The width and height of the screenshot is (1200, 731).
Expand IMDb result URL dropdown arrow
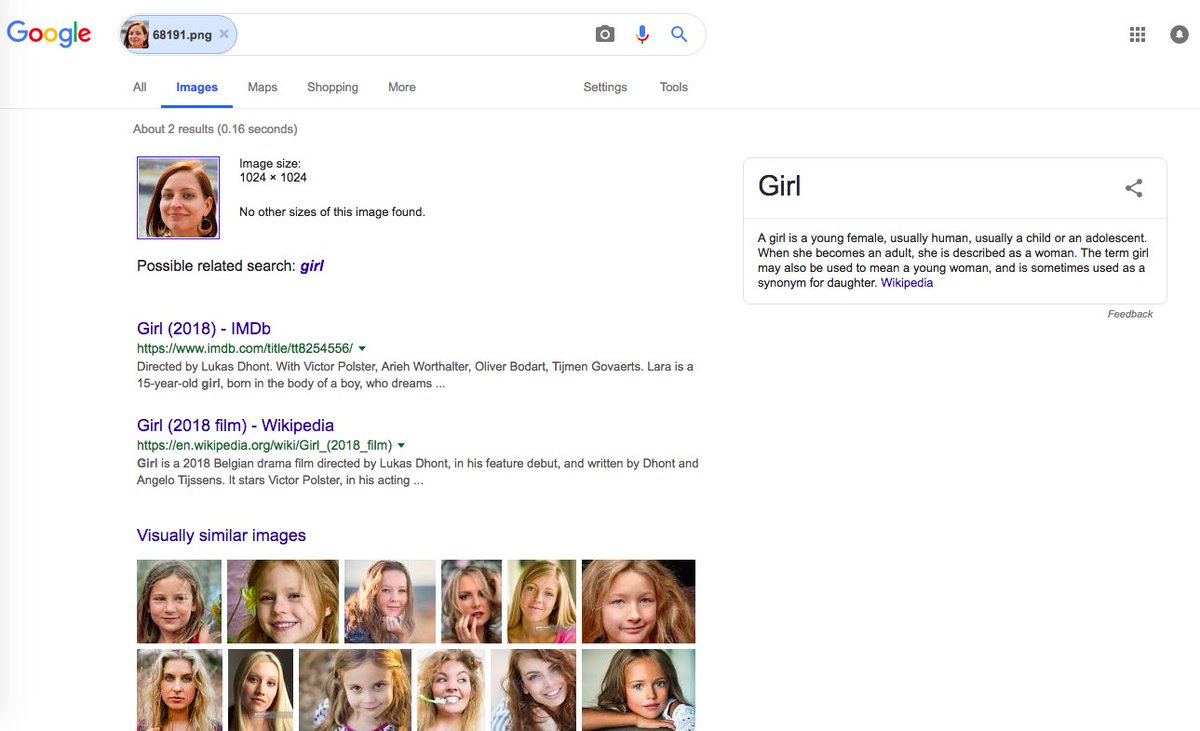pyautogui.click(x=362, y=349)
